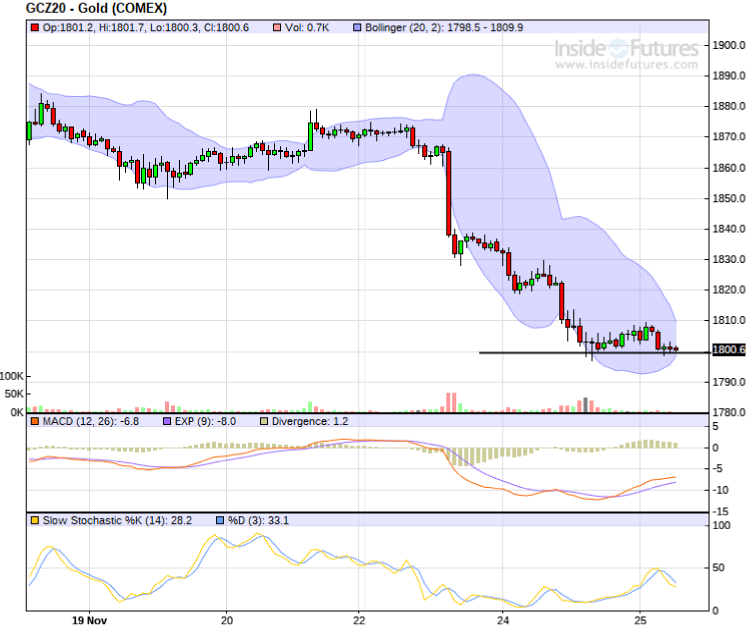
Task: Select the 24 date axis label
Action: pos(502,619)
